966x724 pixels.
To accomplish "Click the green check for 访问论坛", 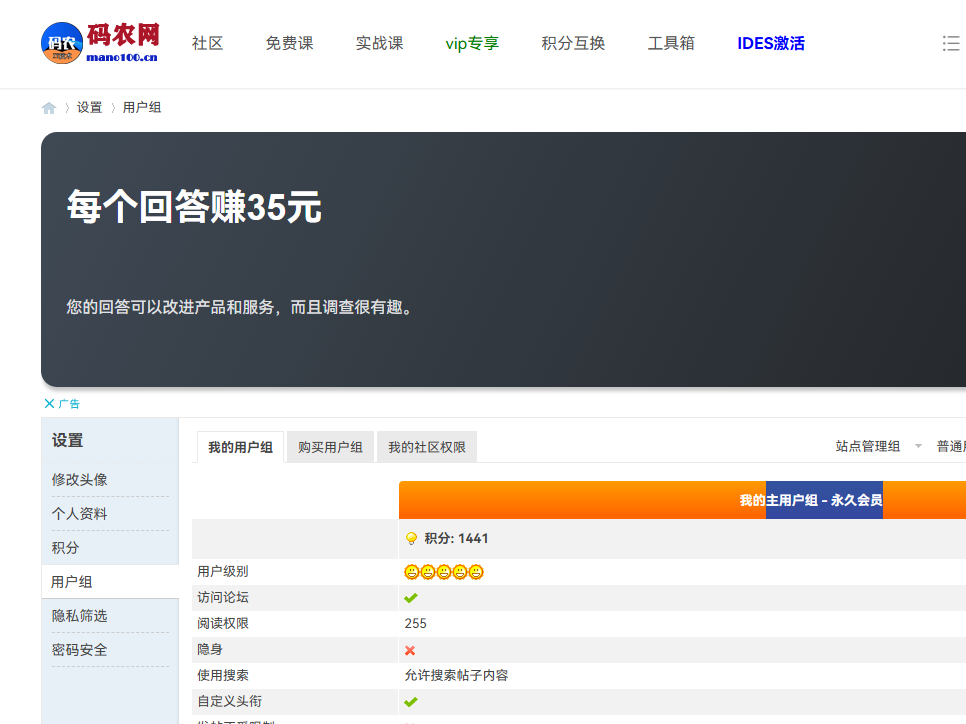I will (411, 598).
